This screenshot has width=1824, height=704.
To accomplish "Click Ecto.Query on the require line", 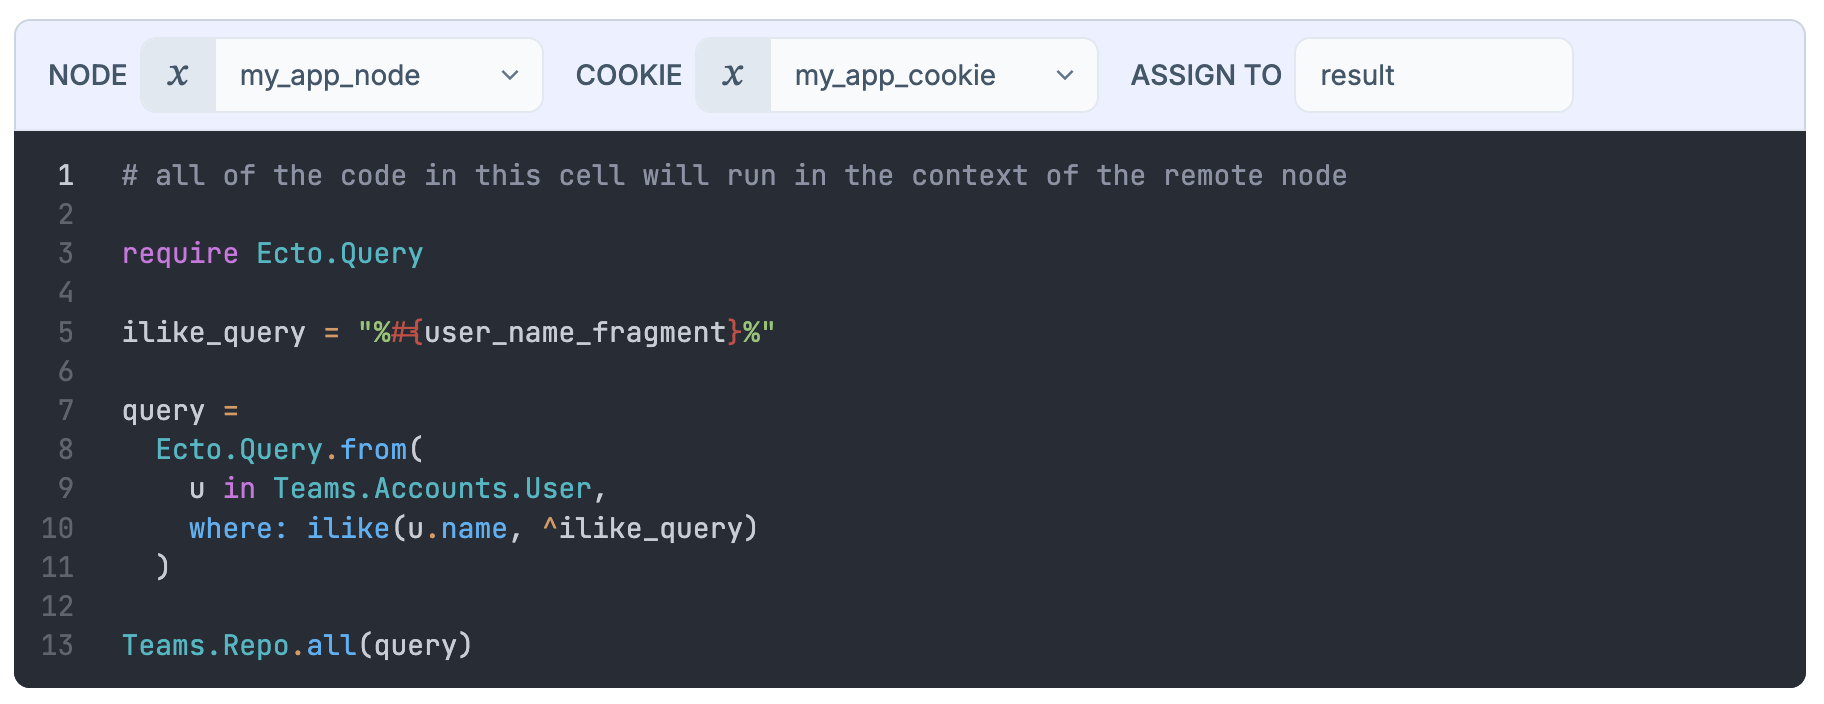I will 340,254.
